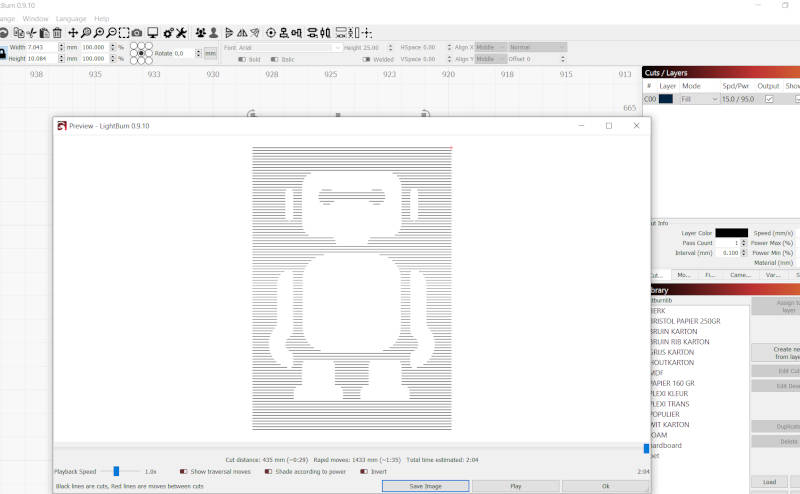Toggle the Invert switch in Preview
The width and height of the screenshot is (800, 494).
click(364, 472)
